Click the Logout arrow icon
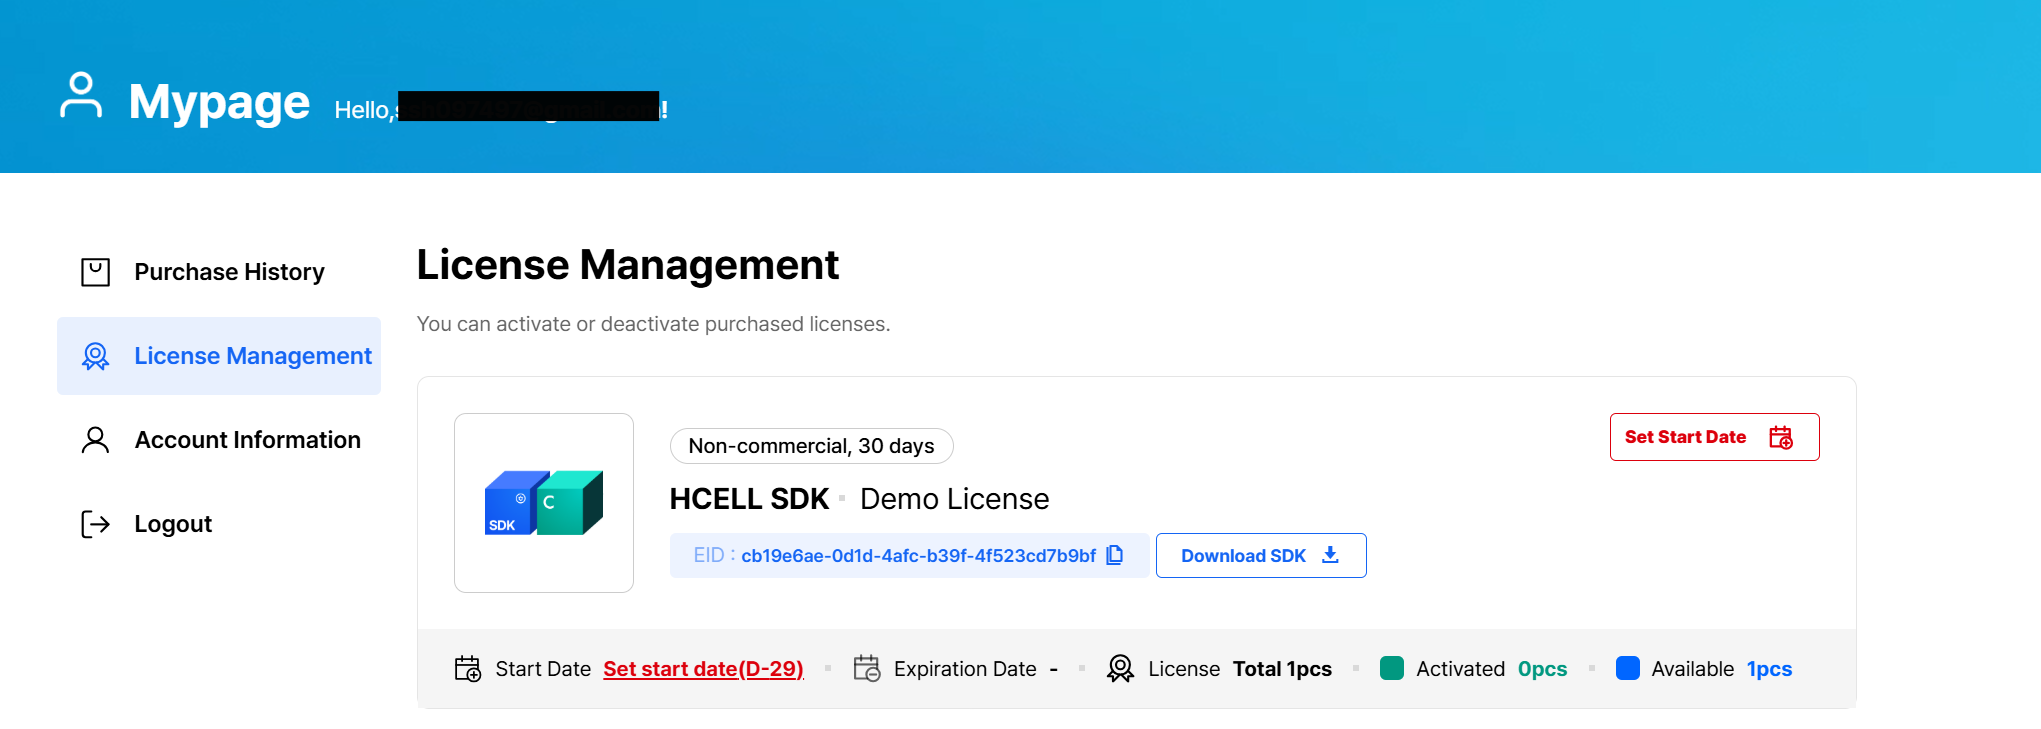2041x729 pixels. tap(95, 524)
